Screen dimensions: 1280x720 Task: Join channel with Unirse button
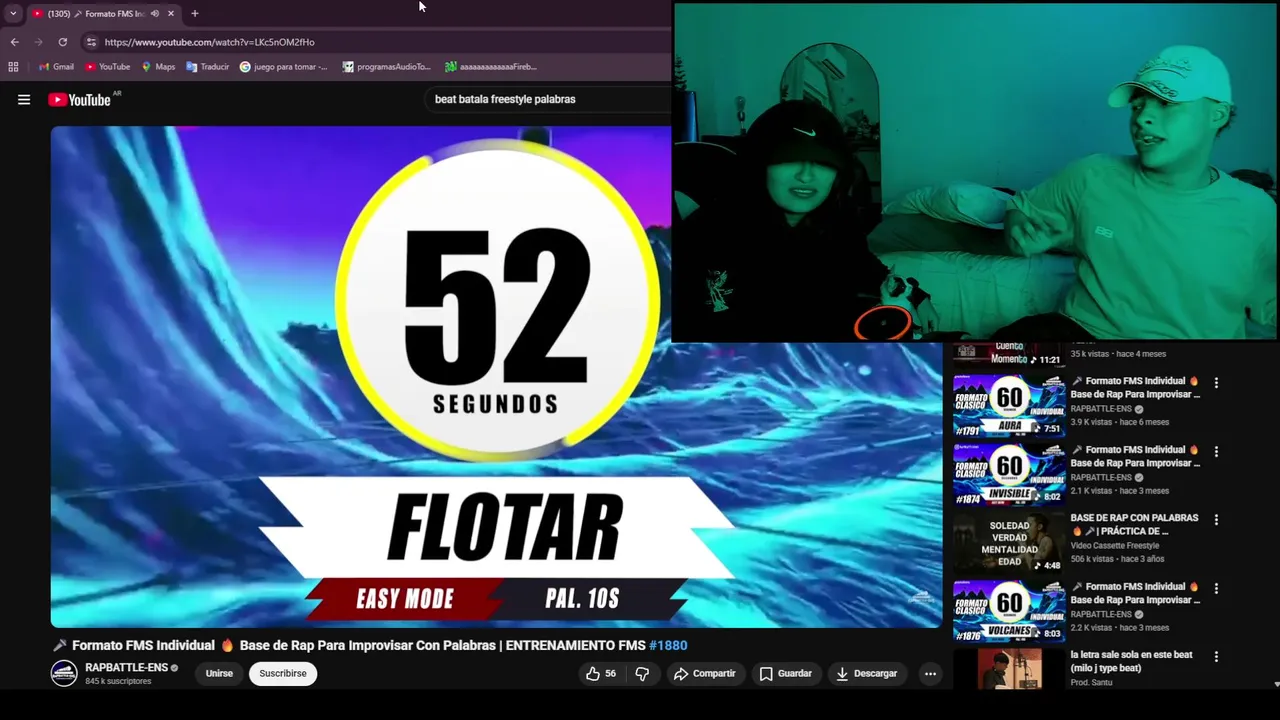219,674
